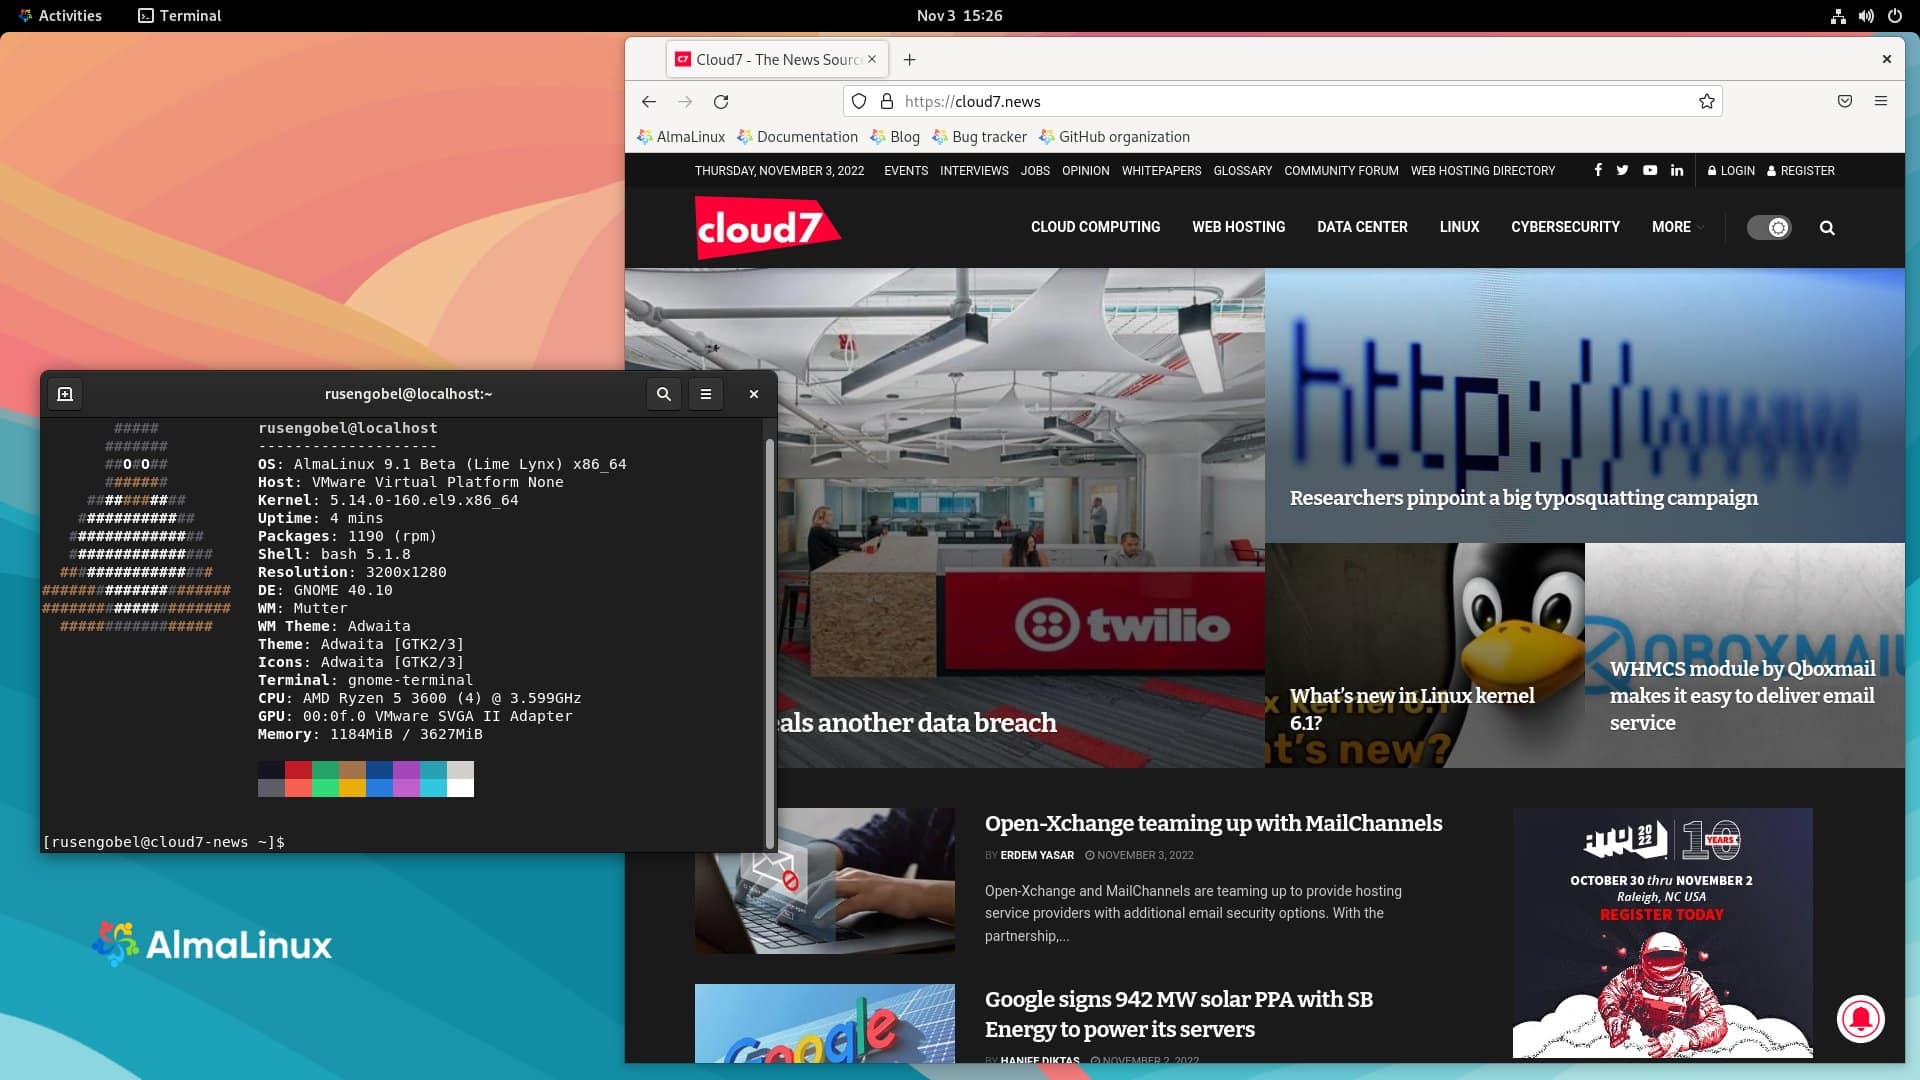Toggle the dark mode switch on Cloud7
Viewport: 1920px width, 1080px height.
(x=1769, y=228)
